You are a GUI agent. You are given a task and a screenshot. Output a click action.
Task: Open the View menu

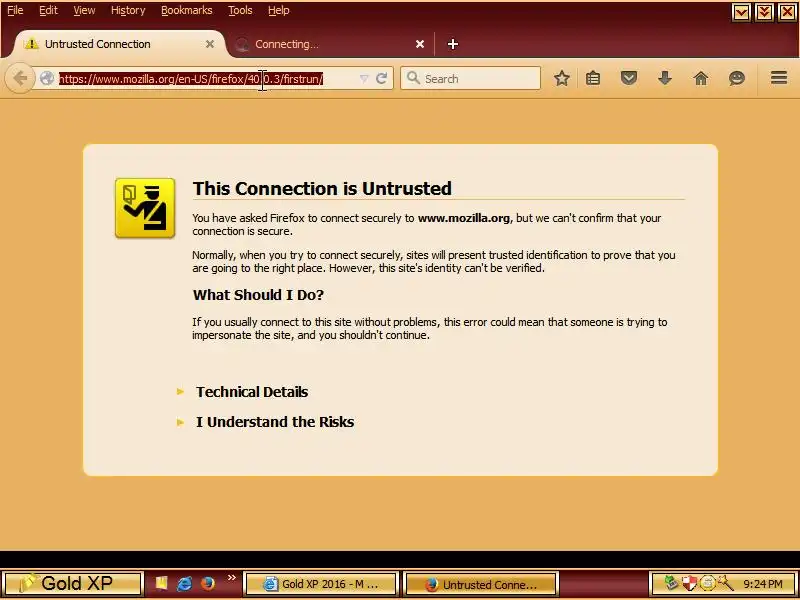click(84, 10)
